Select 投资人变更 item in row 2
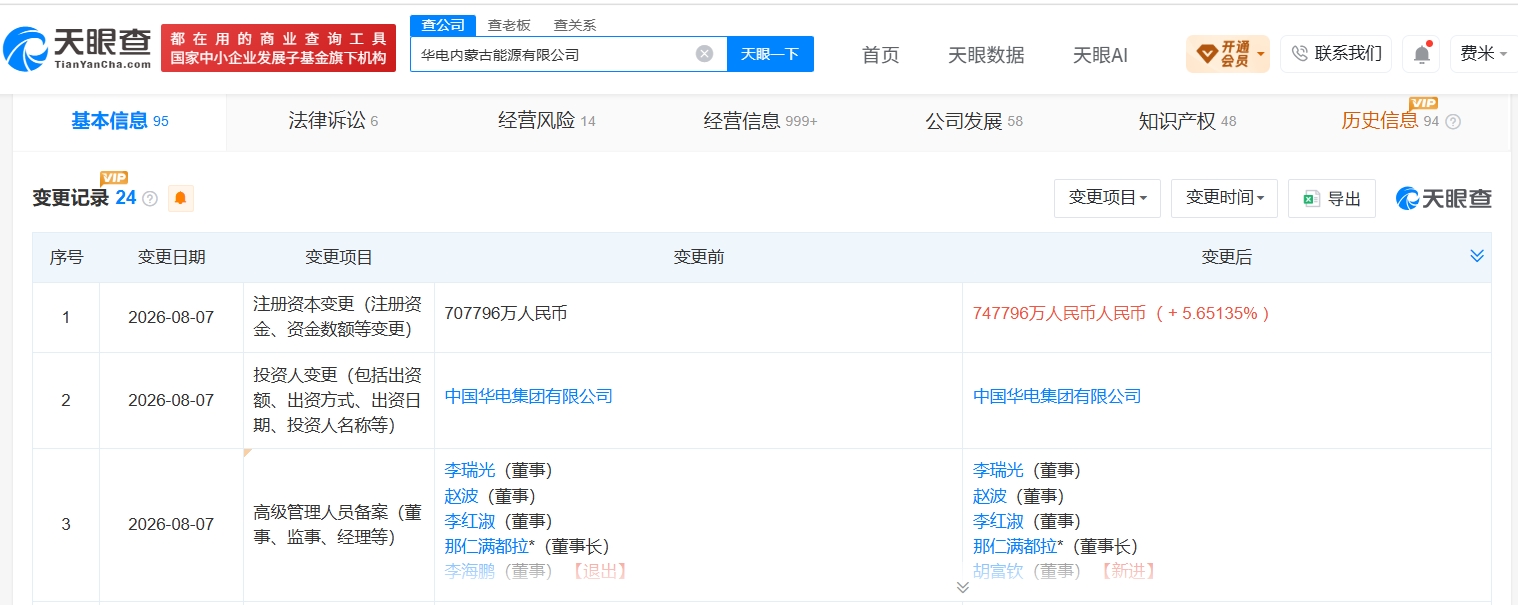This screenshot has width=1518, height=605. (x=339, y=400)
